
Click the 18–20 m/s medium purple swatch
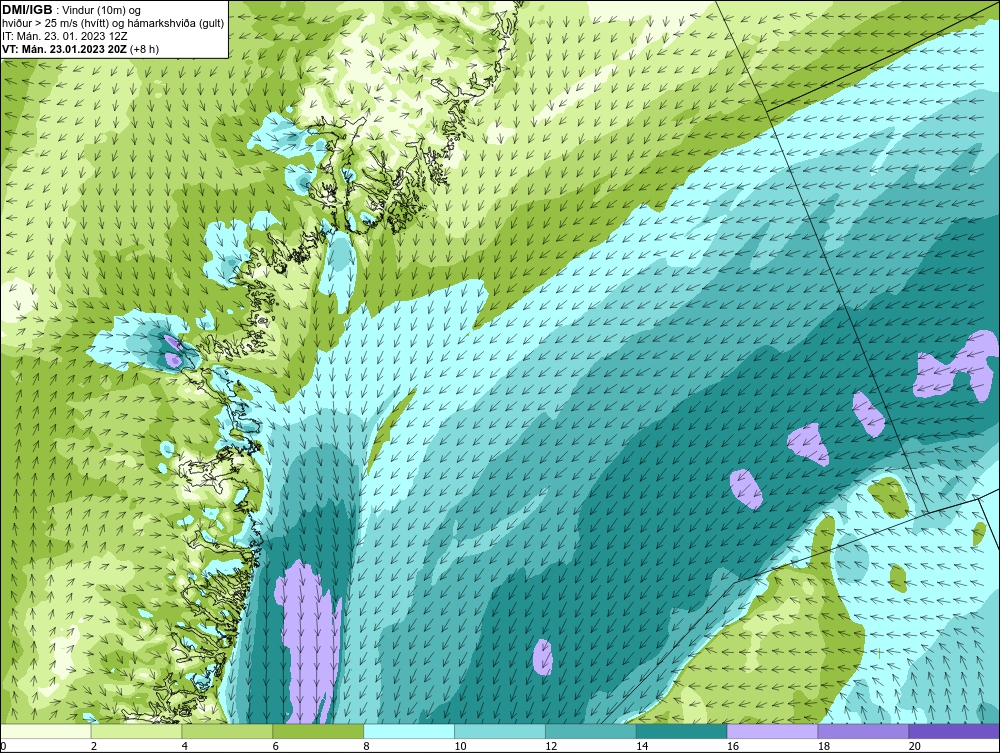[x=864, y=731]
